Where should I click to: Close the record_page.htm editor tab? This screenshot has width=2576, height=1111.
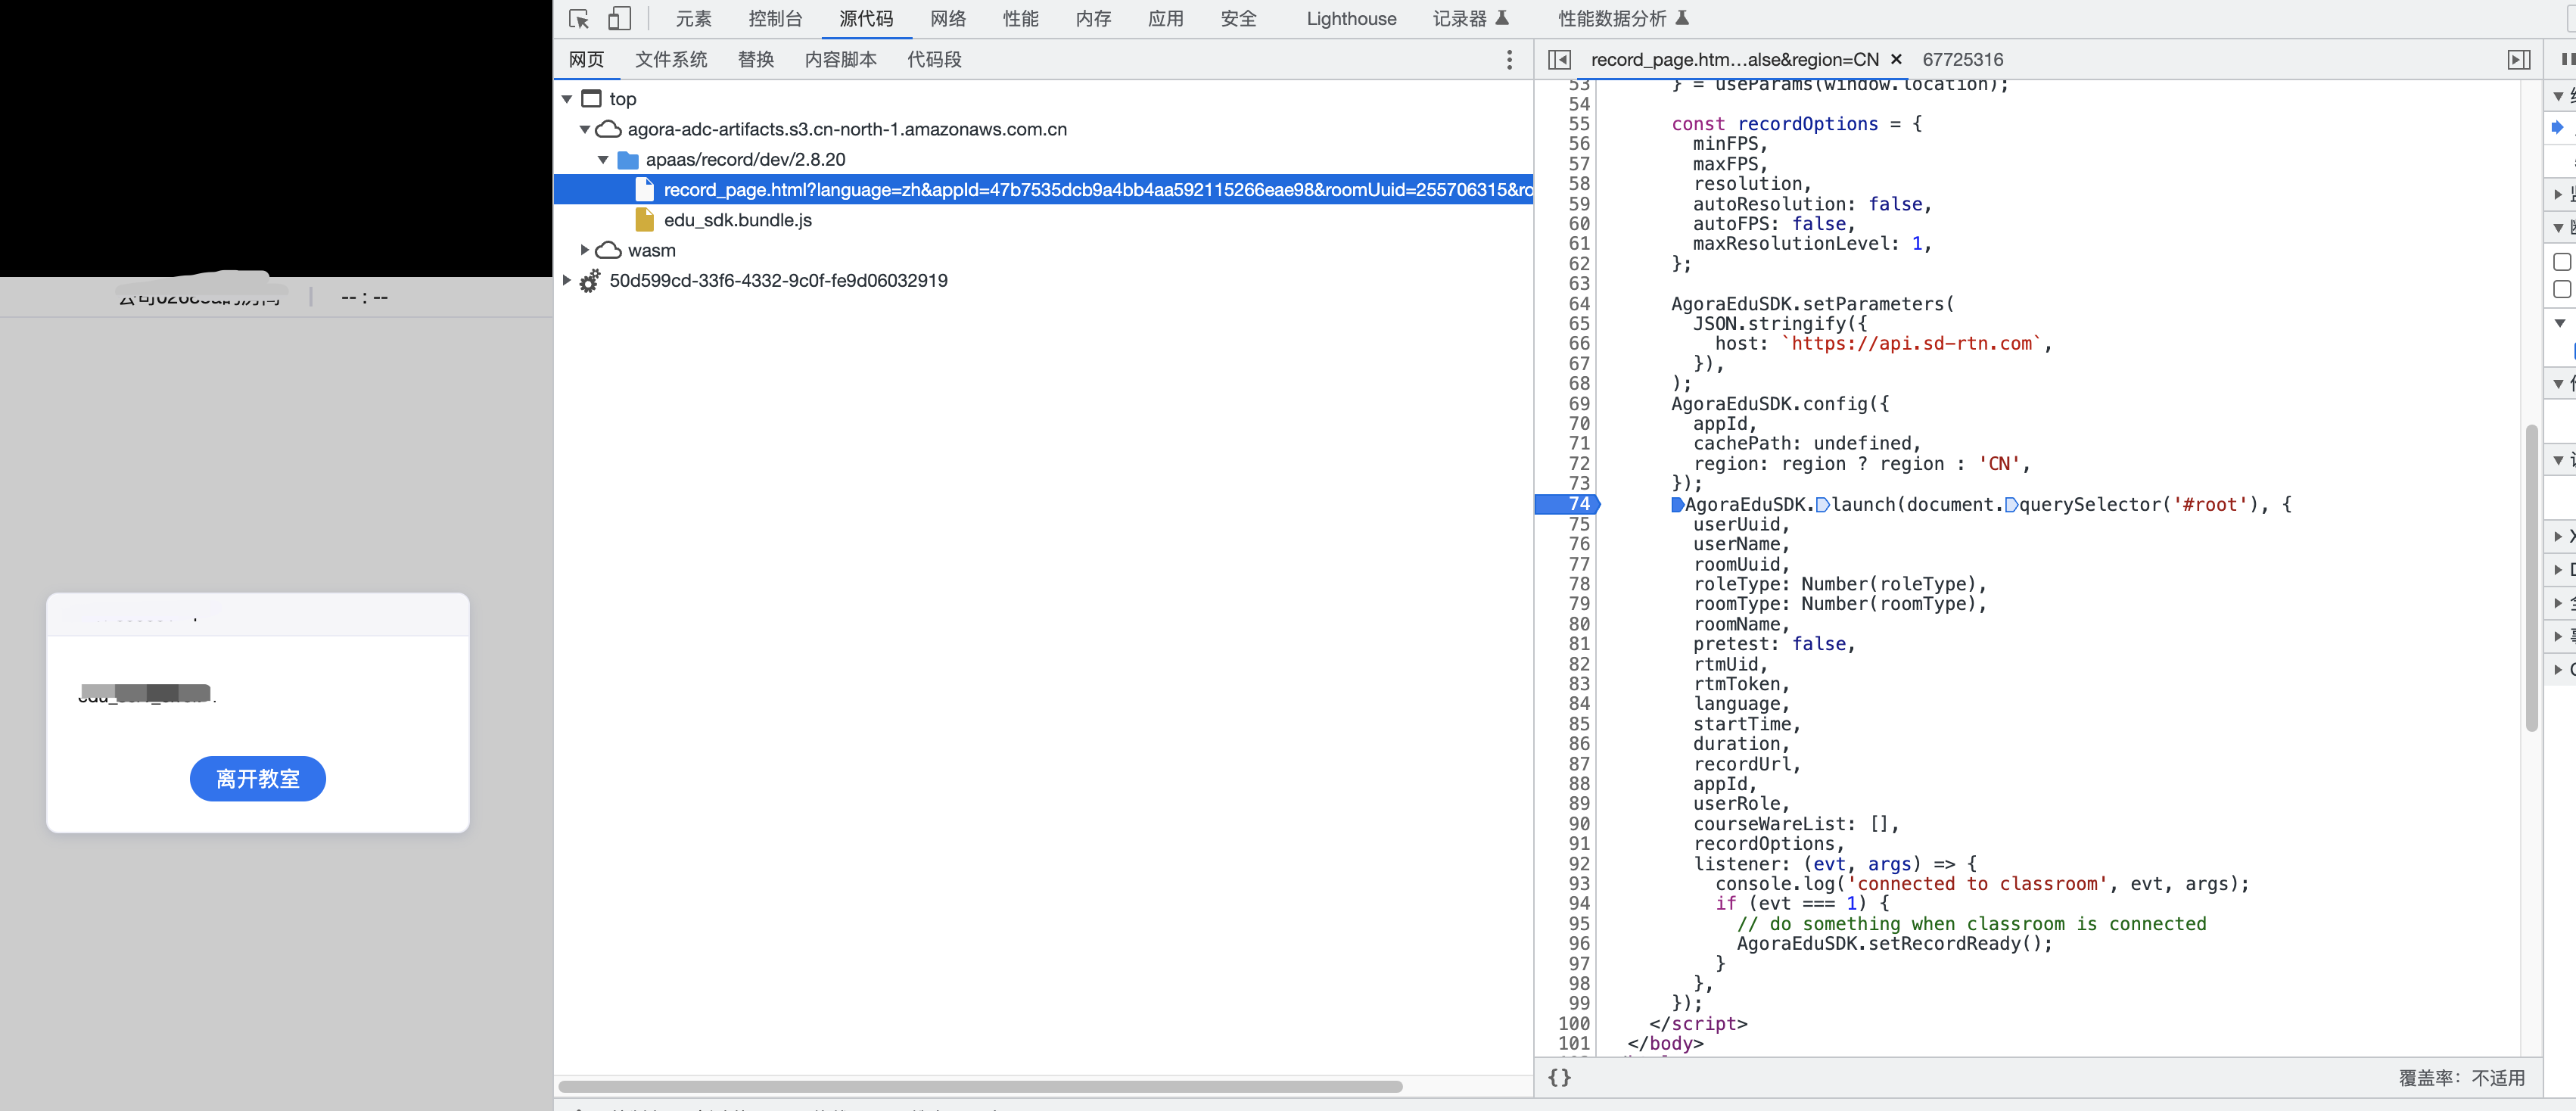click(x=1896, y=60)
